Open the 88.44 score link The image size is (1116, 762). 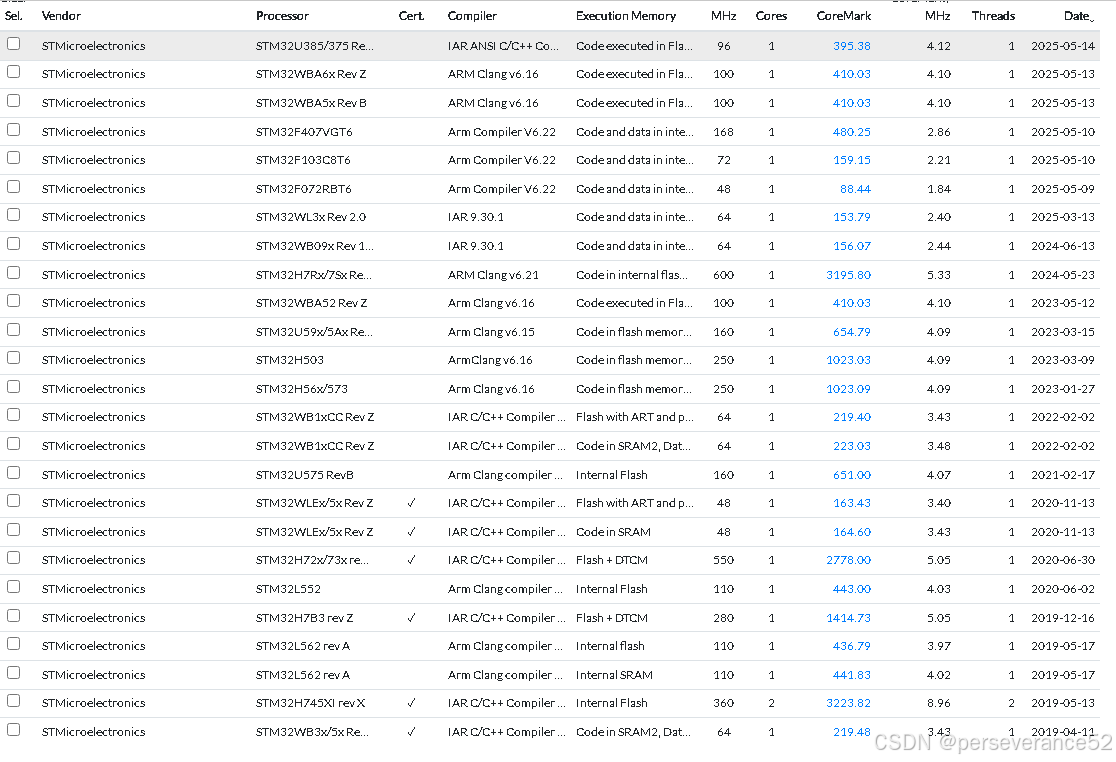coord(856,189)
